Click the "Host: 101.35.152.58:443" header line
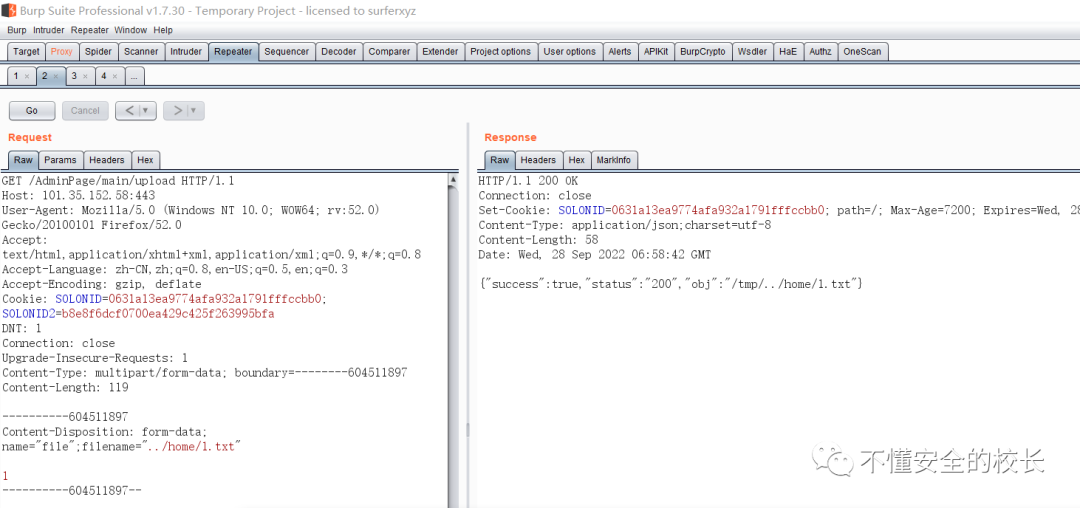 click(x=79, y=195)
